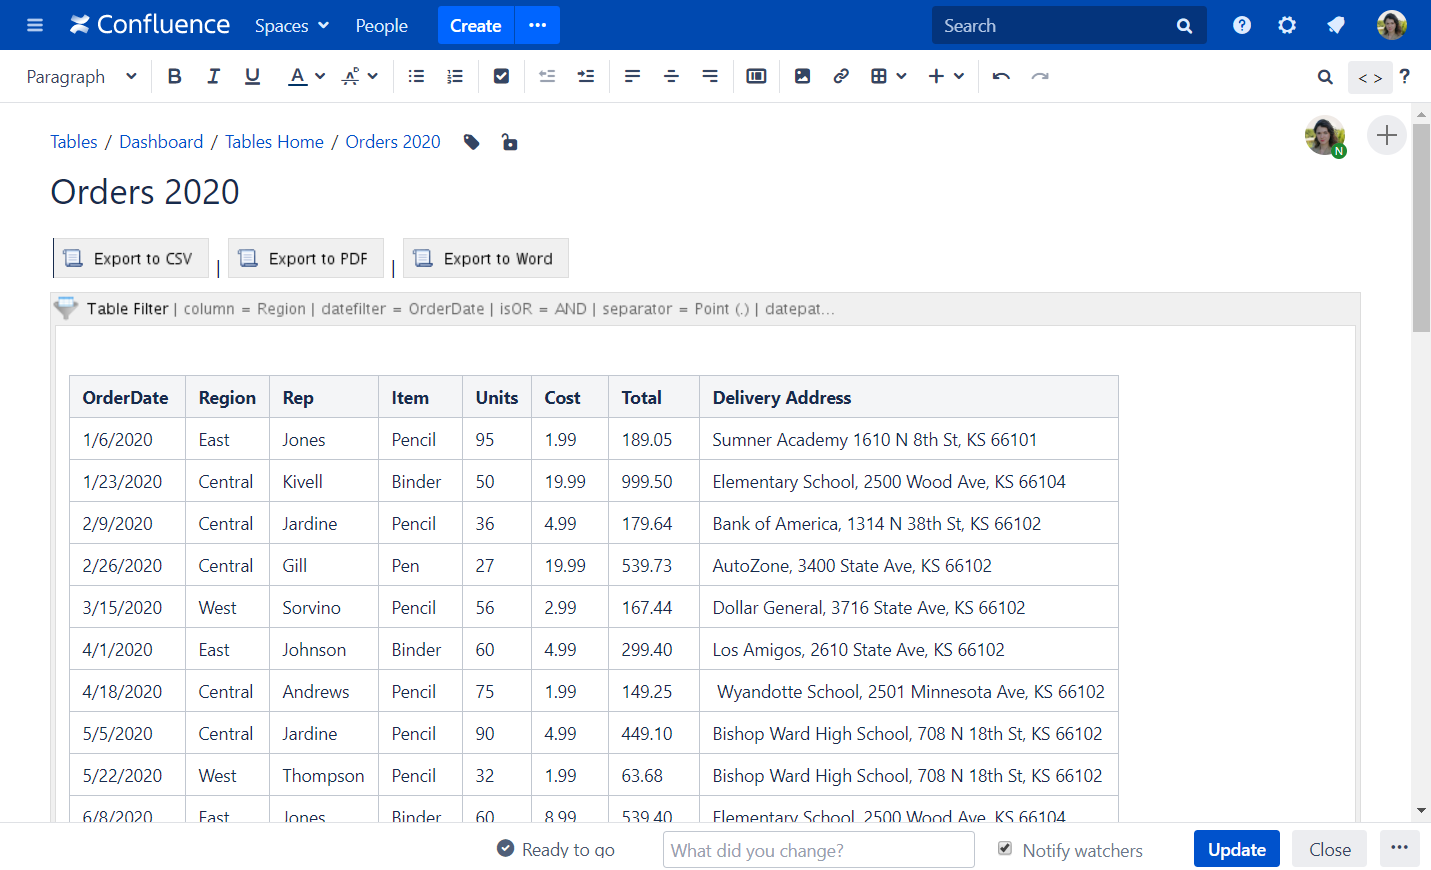Viewport: 1431px width, 870px height.
Task: Expand the Spaces menu
Action: [x=291, y=26]
